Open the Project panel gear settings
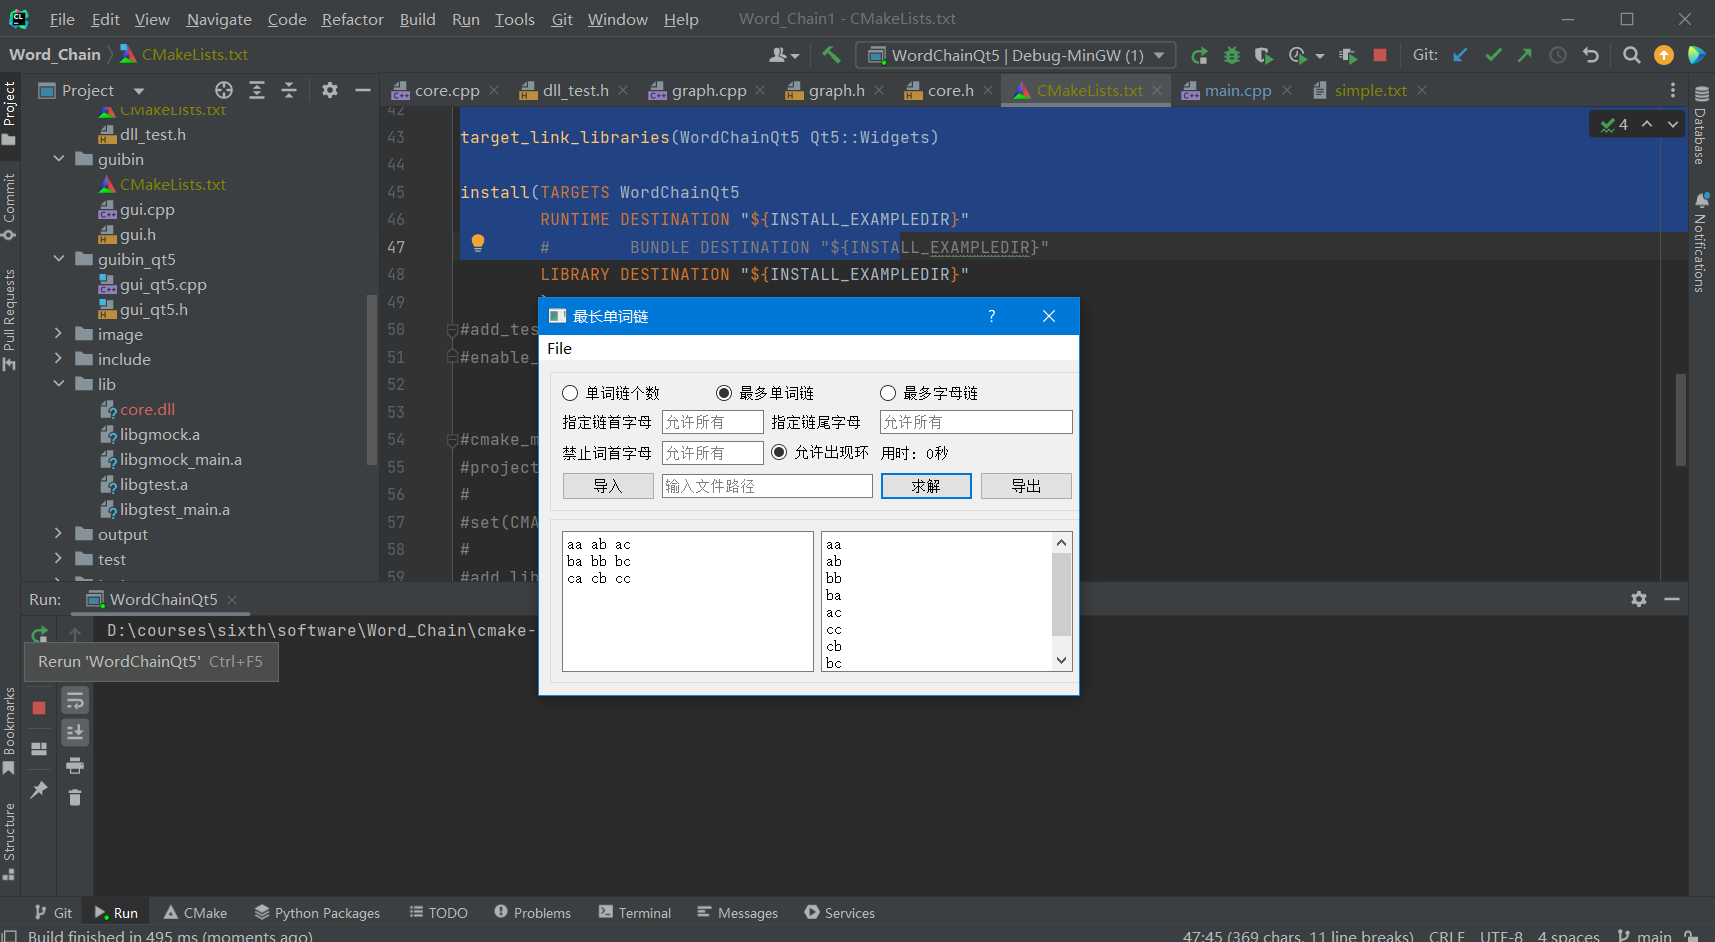Viewport: 1715px width, 942px height. coord(330,90)
